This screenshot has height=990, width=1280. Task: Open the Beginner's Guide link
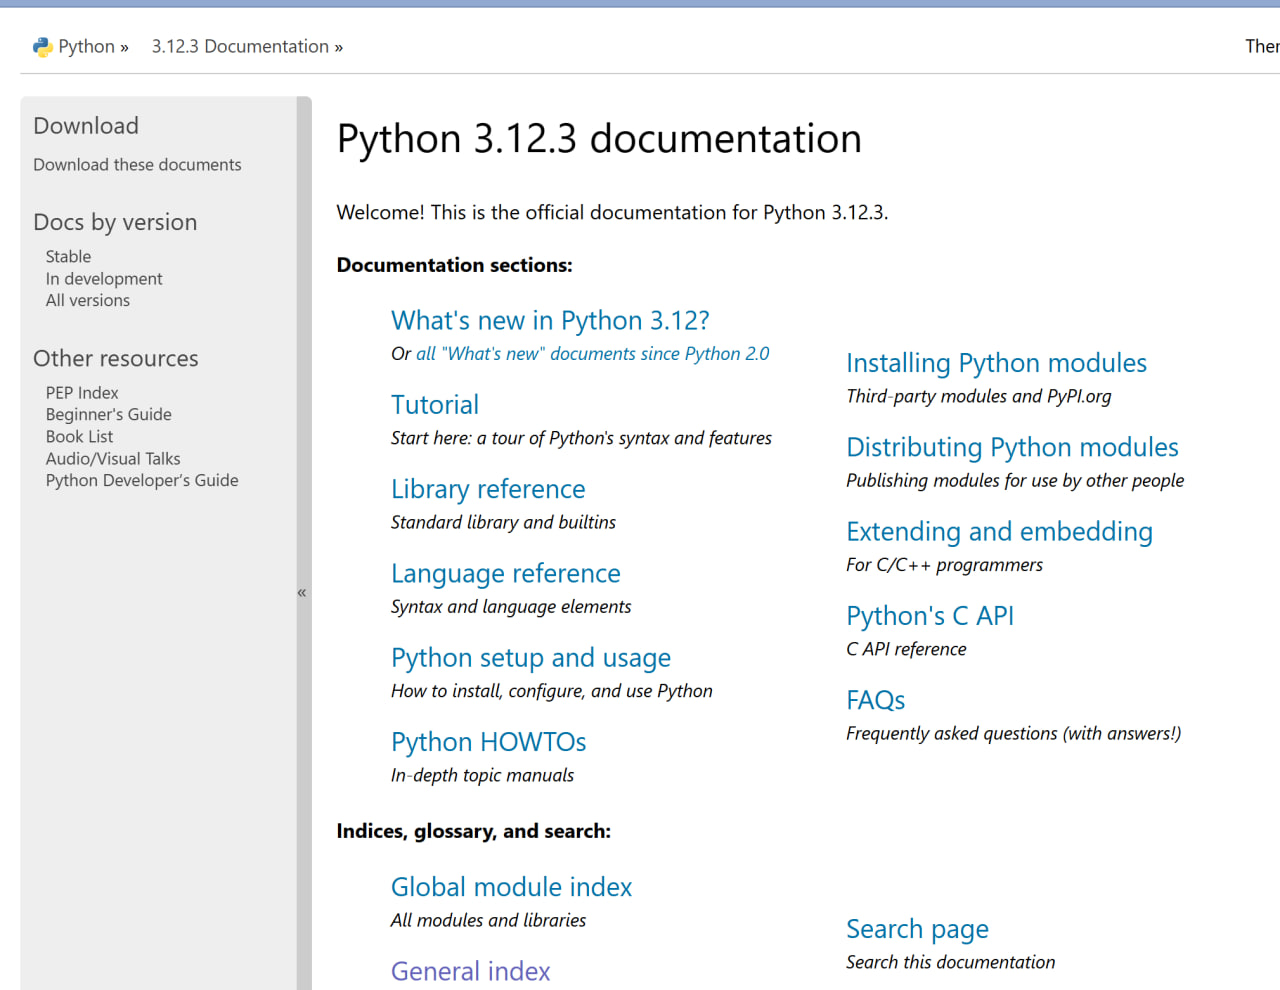pos(108,415)
